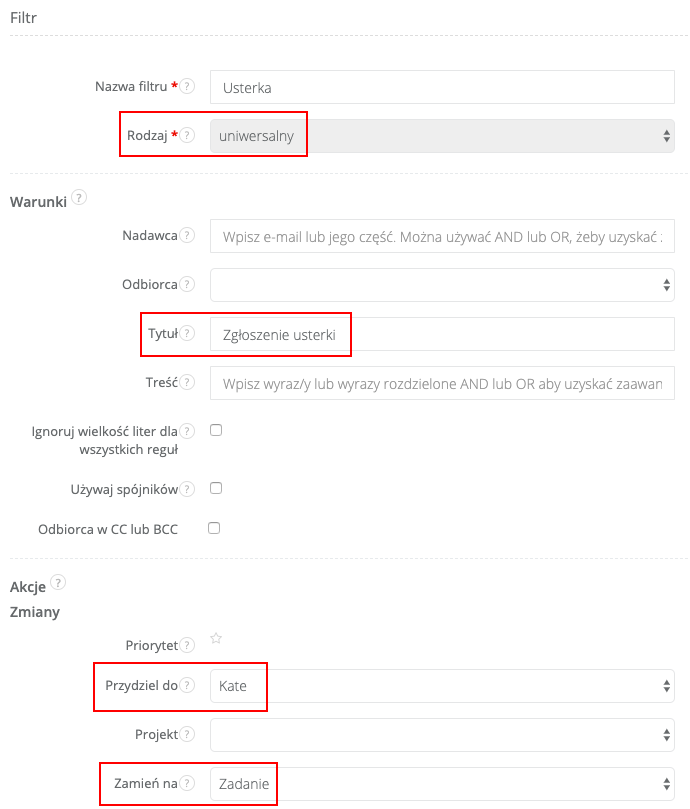Open Zamień na dropdown showing Zadanie
The width and height of the screenshot is (690, 809).
point(442,784)
